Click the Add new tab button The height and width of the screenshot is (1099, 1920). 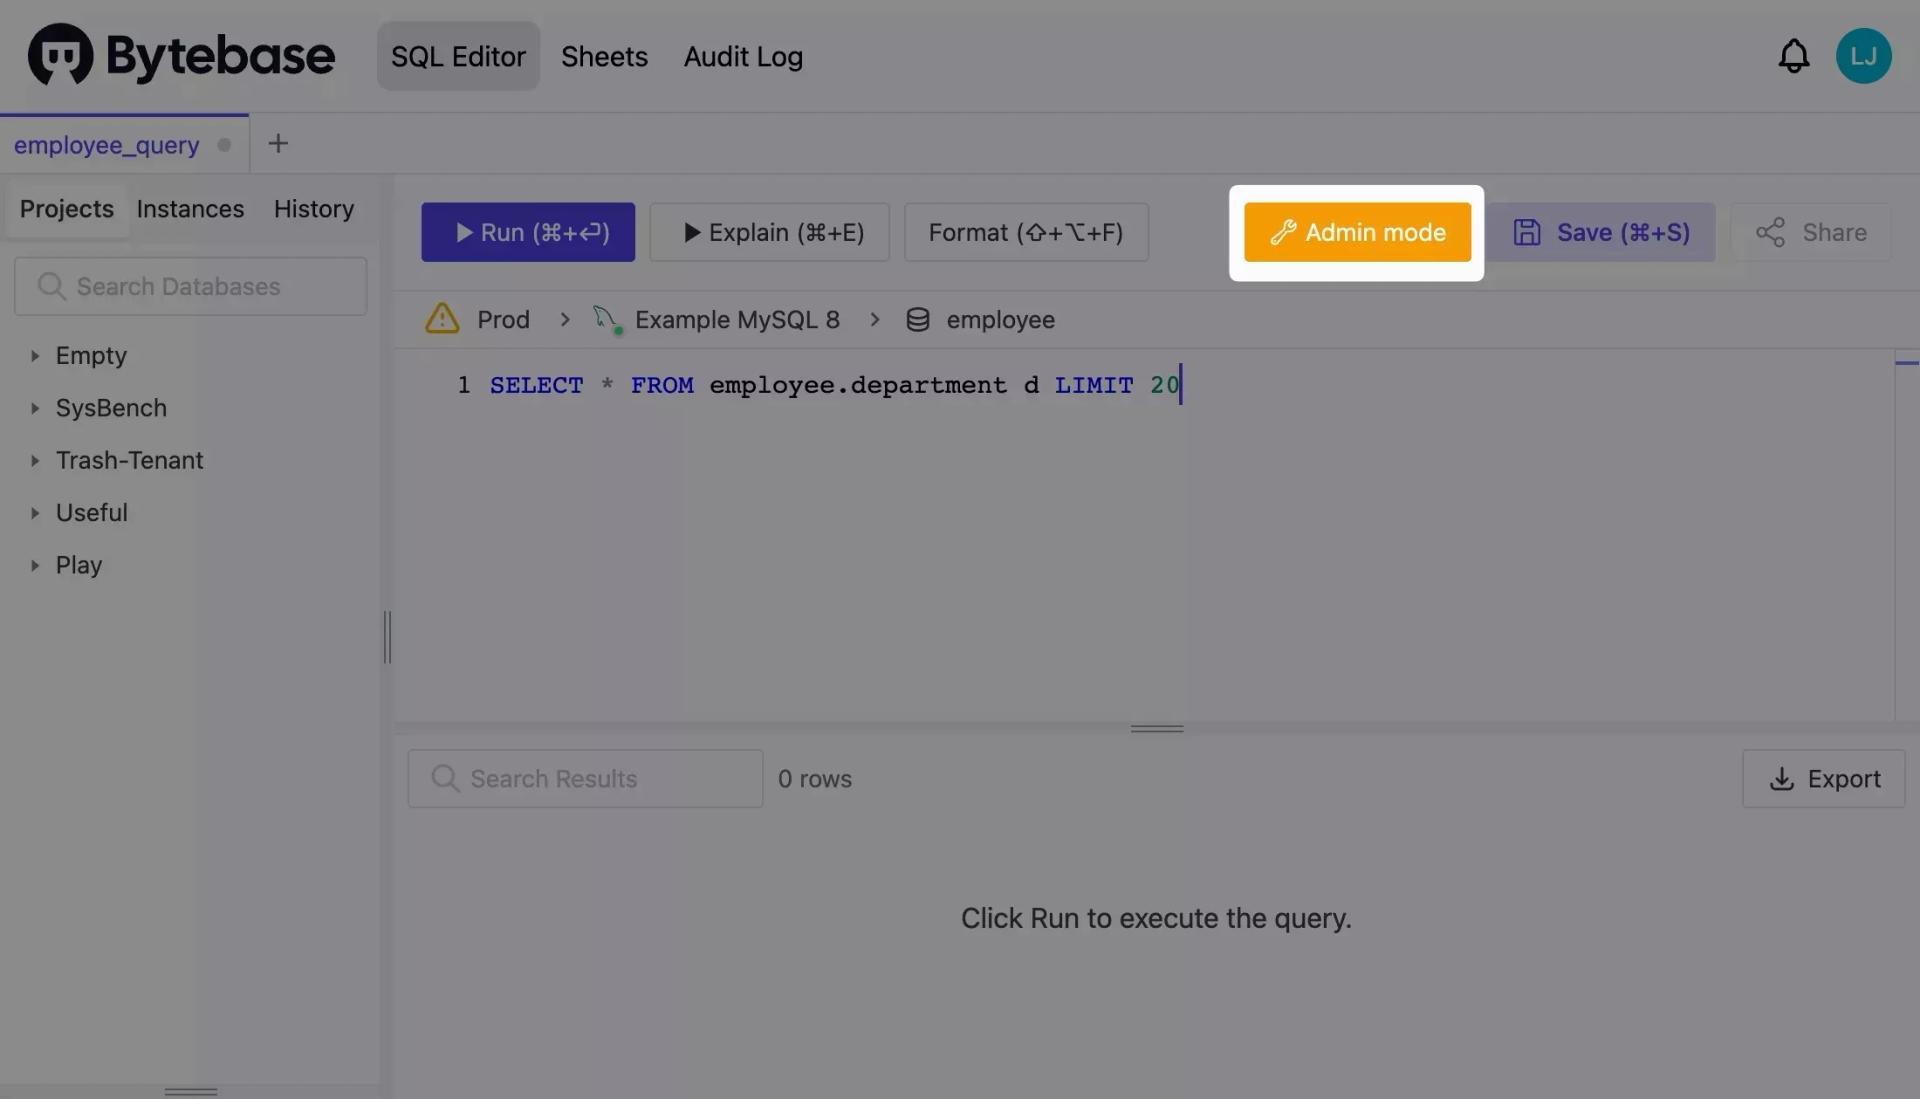pyautogui.click(x=278, y=142)
